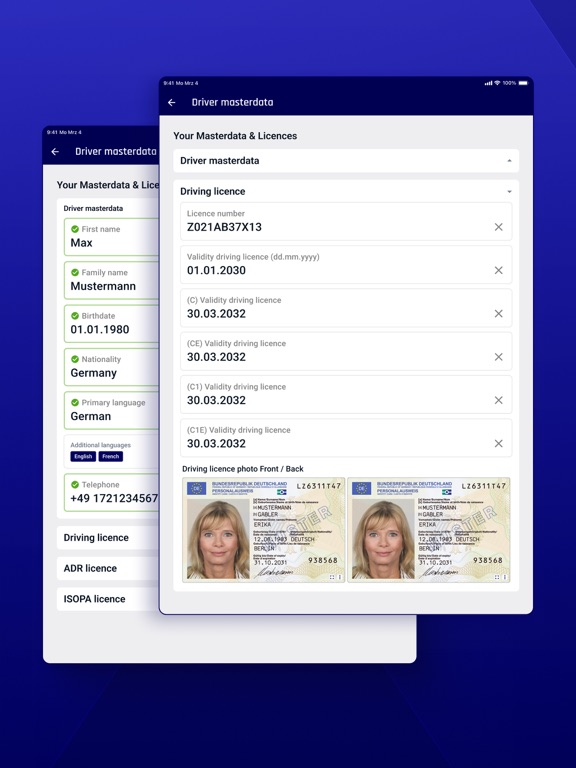Expand Driving licence in rear window

click(108, 538)
